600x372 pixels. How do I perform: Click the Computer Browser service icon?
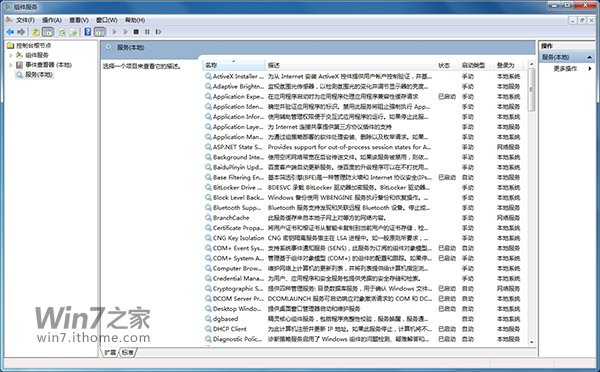coord(208,268)
